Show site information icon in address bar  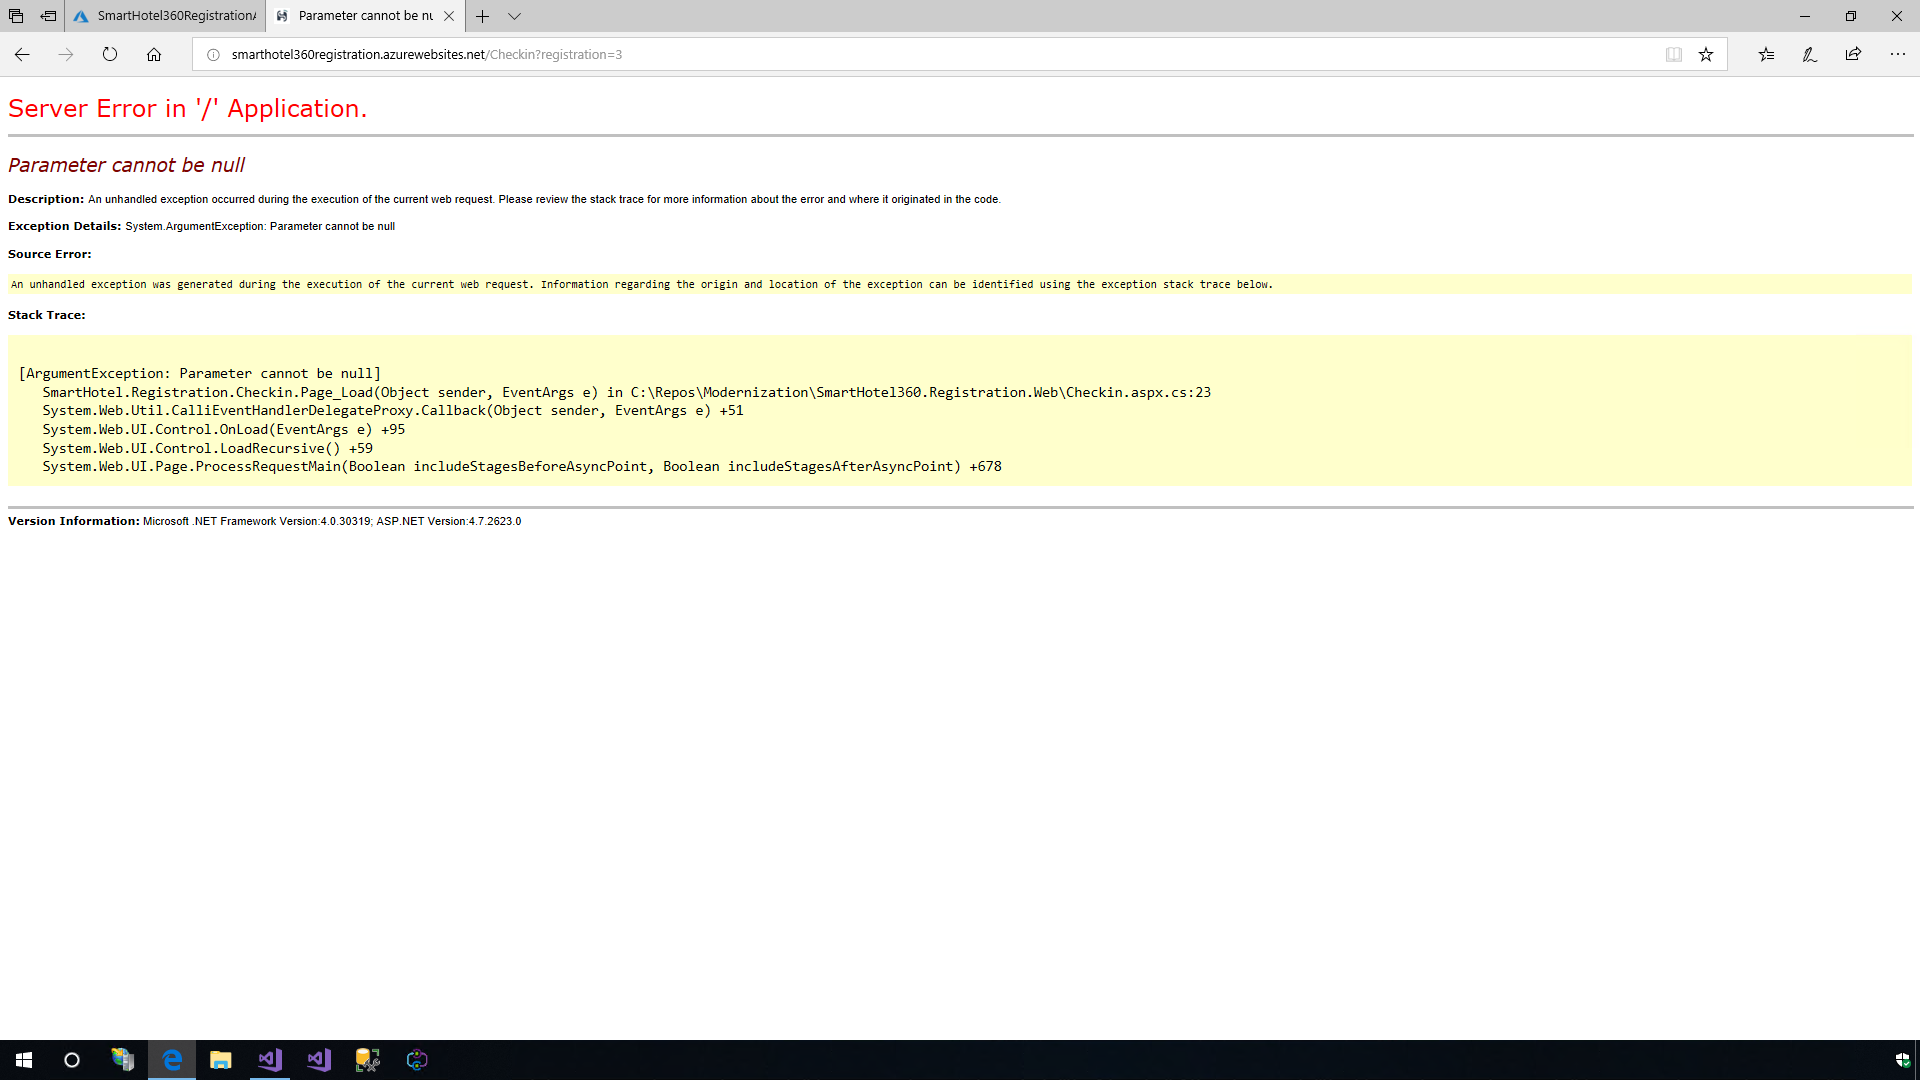click(x=213, y=55)
